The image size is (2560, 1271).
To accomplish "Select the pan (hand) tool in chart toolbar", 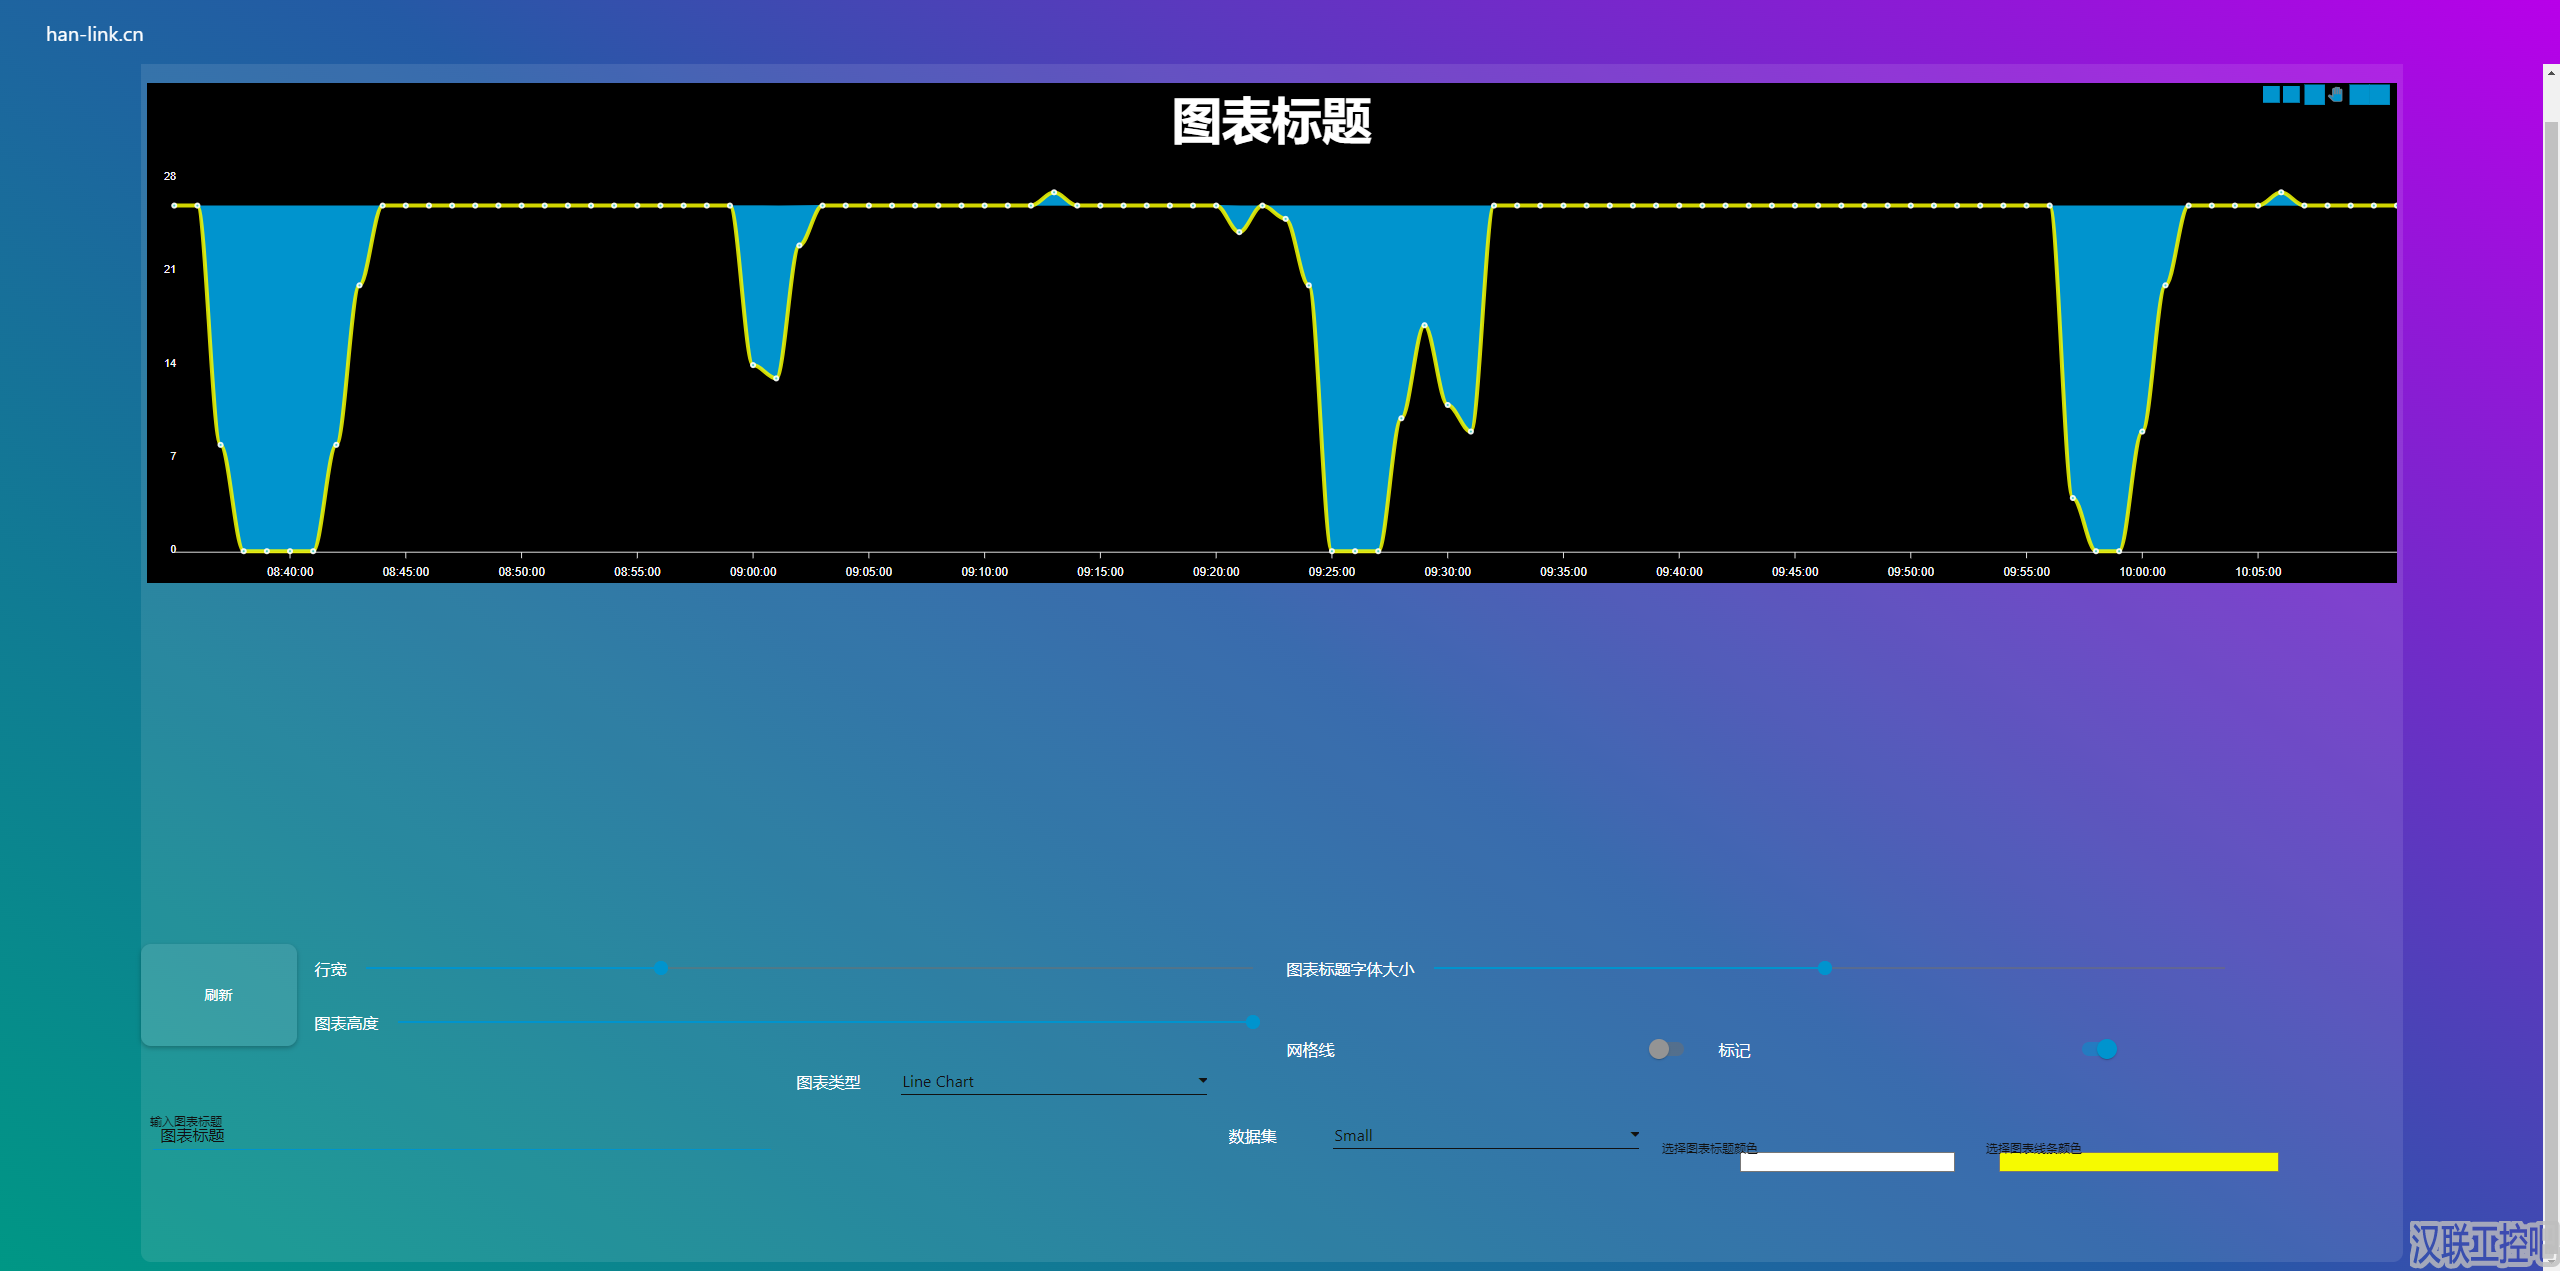I will coord(2335,95).
